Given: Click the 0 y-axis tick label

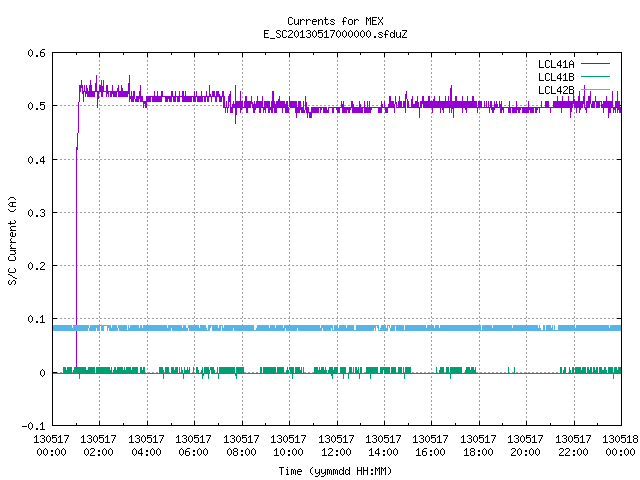Looking at the screenshot, I should 42,373.
